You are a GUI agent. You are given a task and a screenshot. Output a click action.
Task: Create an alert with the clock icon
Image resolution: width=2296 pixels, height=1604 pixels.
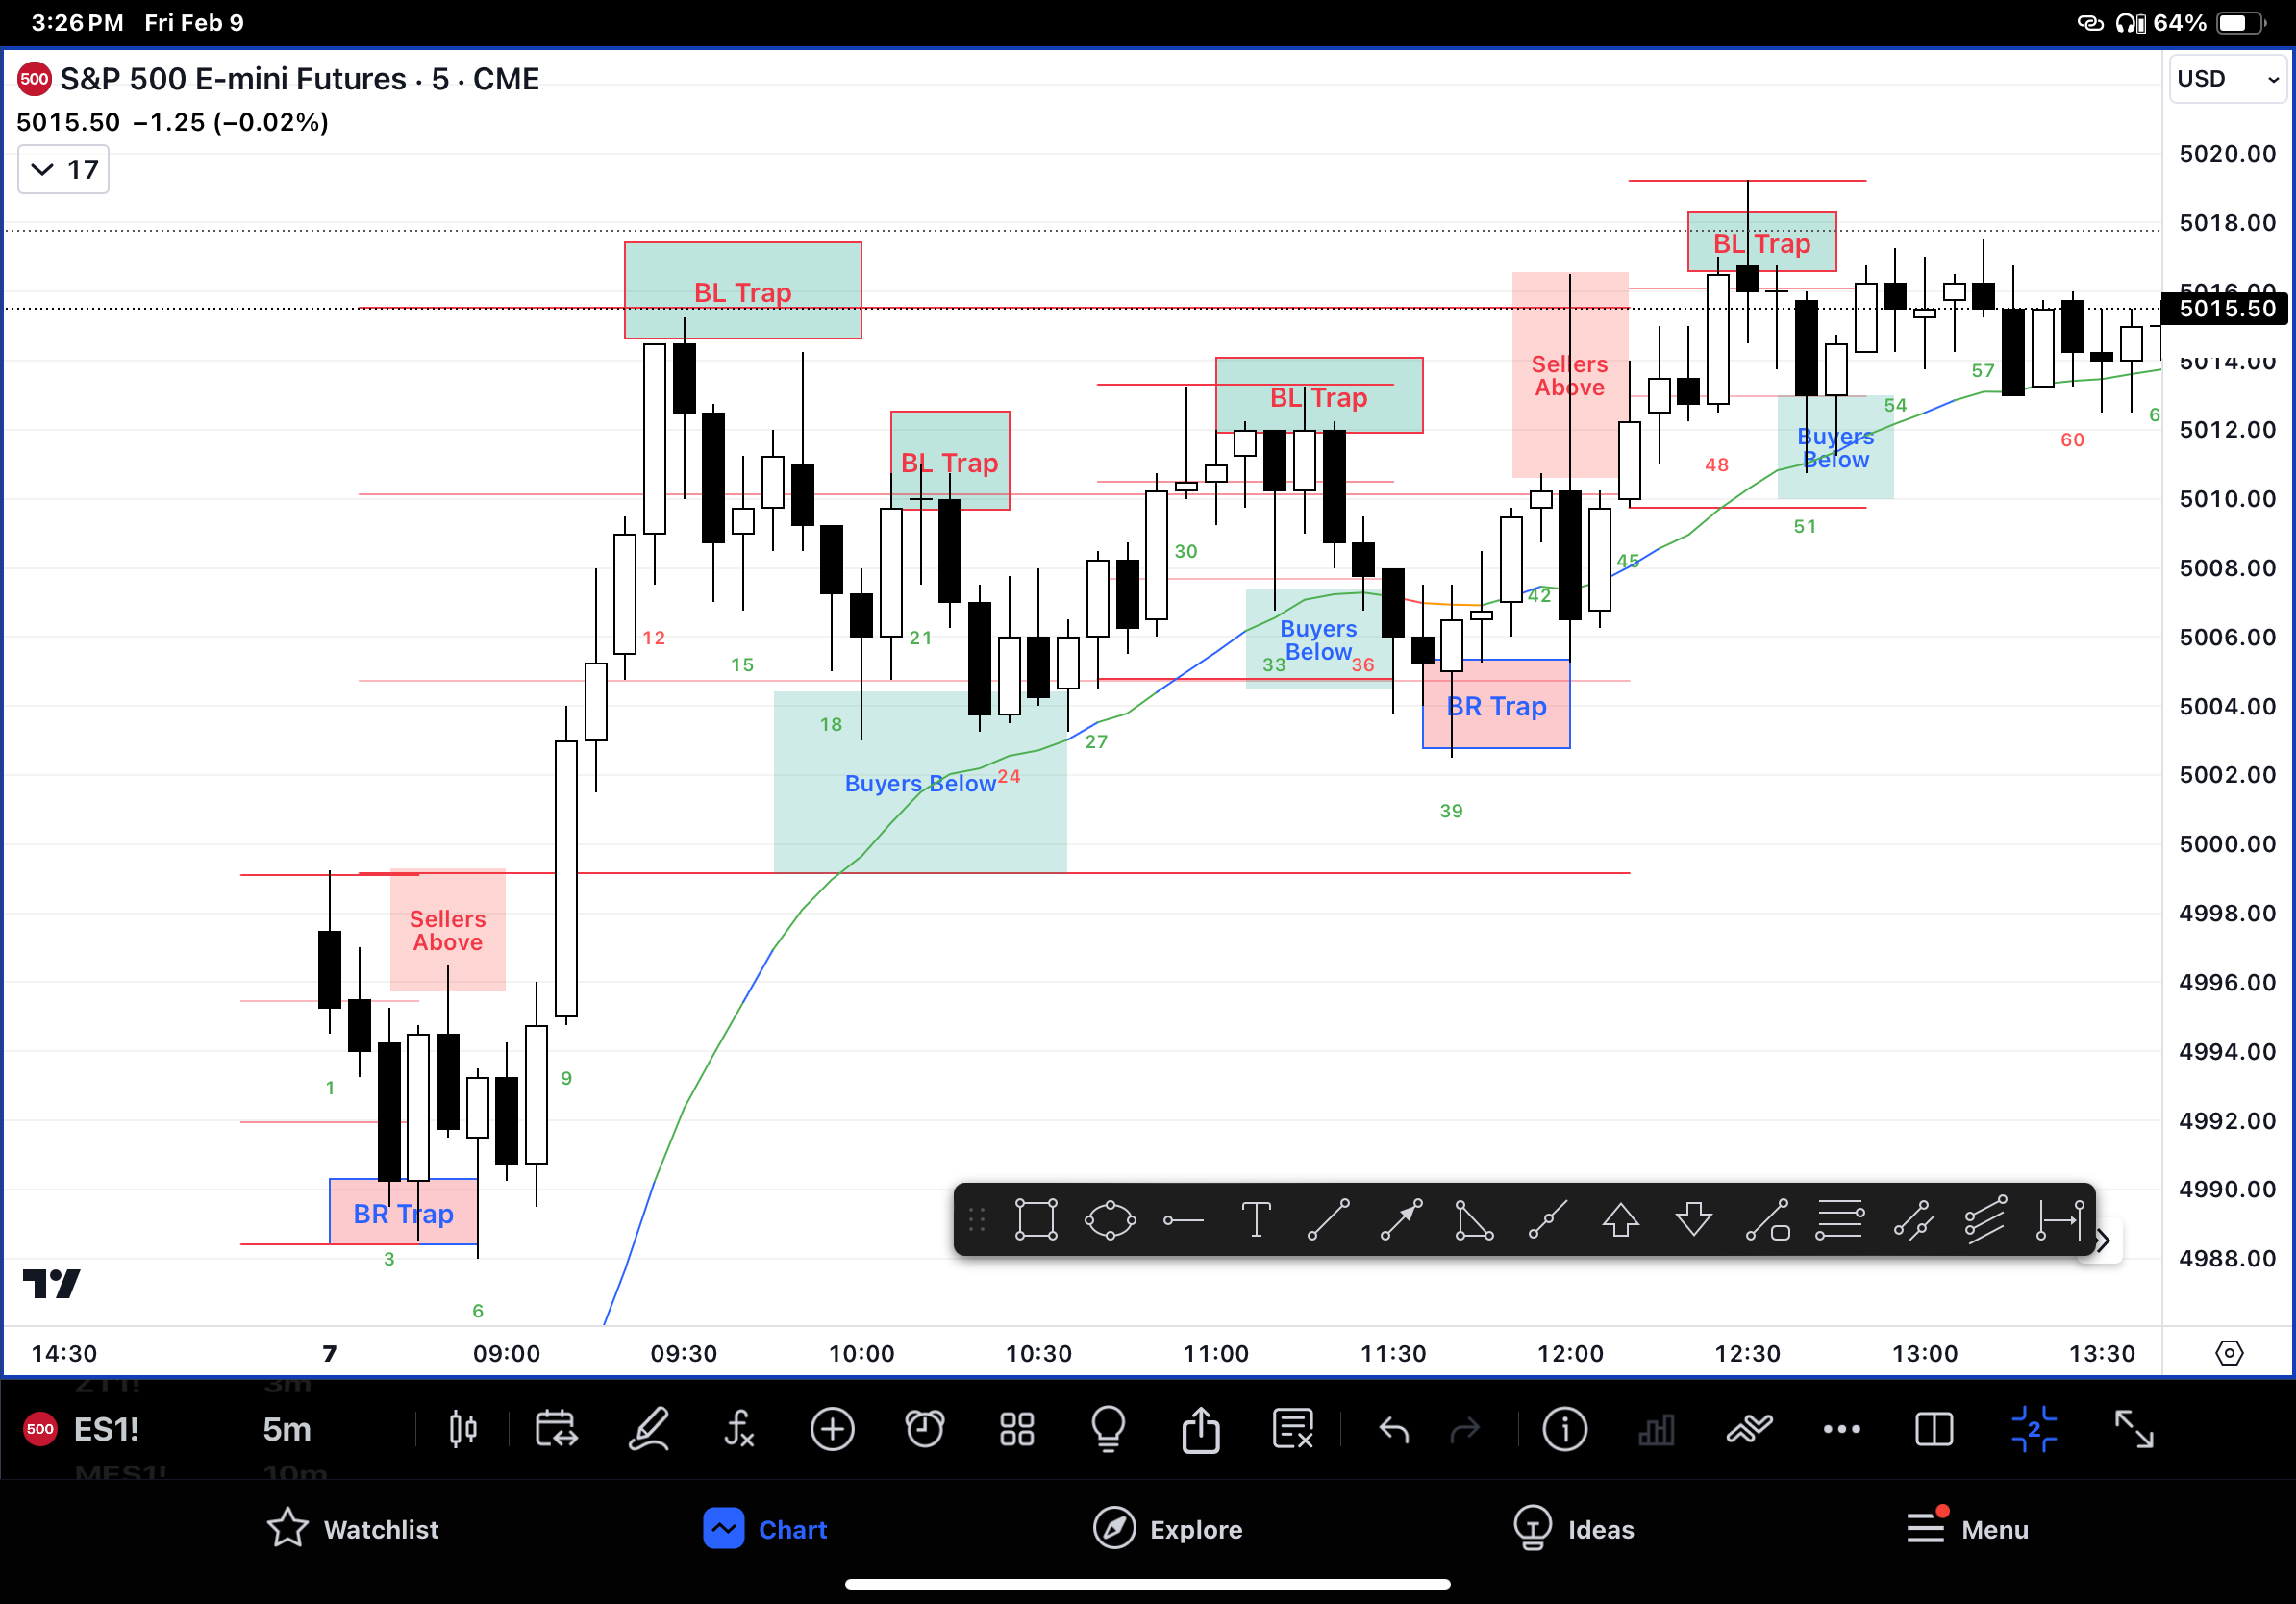point(925,1430)
